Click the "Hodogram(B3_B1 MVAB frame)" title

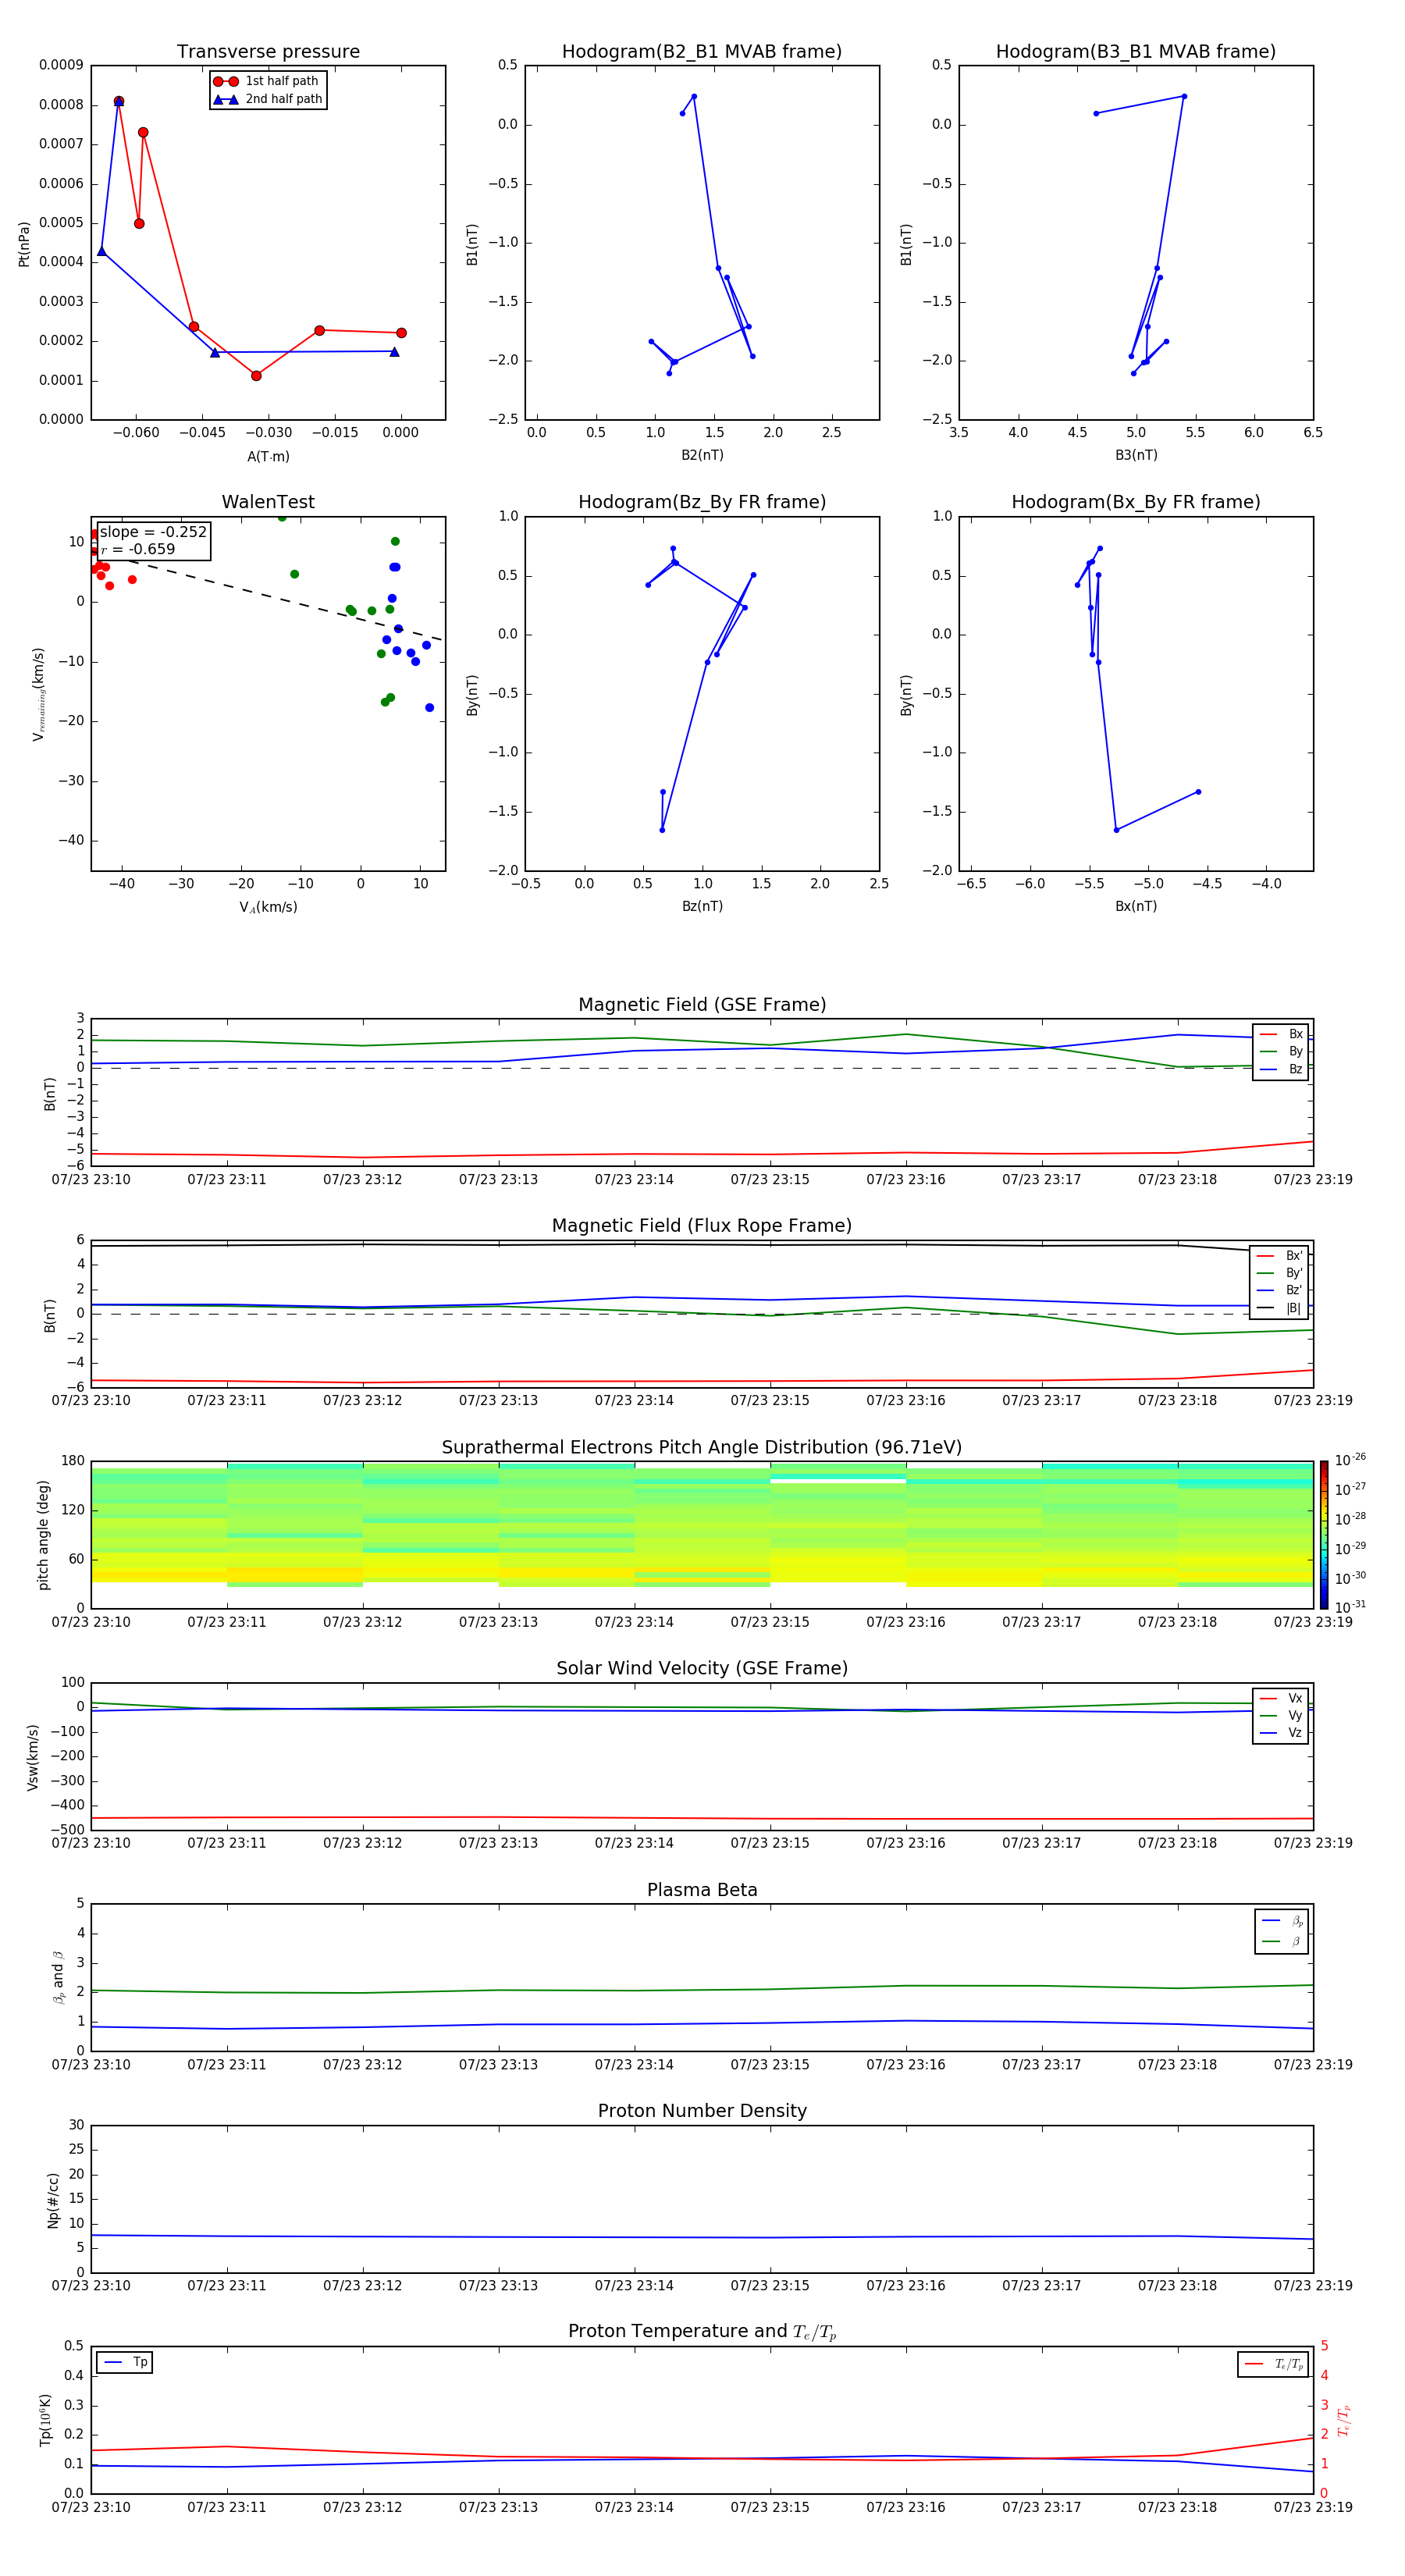1136,52
